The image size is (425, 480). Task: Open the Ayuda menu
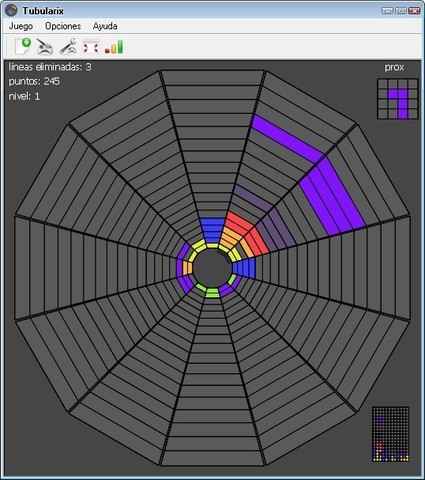(x=105, y=26)
